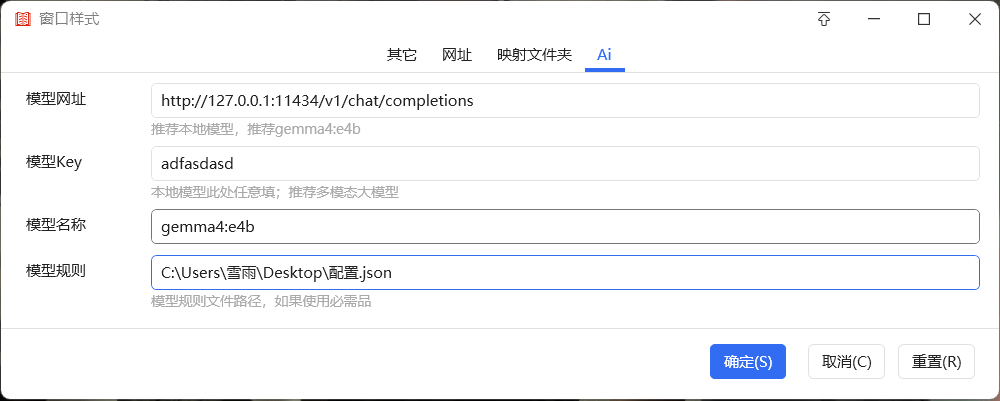
Task: Click the 模型Key label text
Action: [54, 162]
